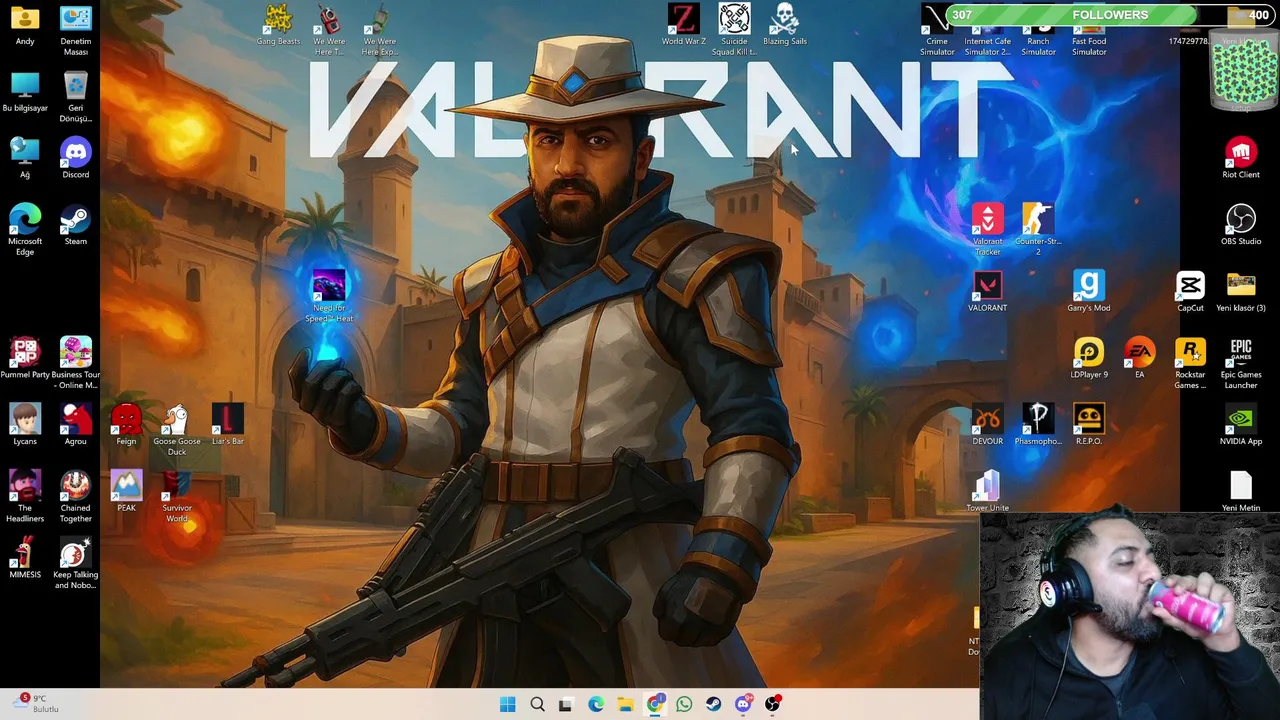Image resolution: width=1280 pixels, height=720 pixels.
Task: Select Rockstar Games Launcher icon
Action: pos(1190,364)
